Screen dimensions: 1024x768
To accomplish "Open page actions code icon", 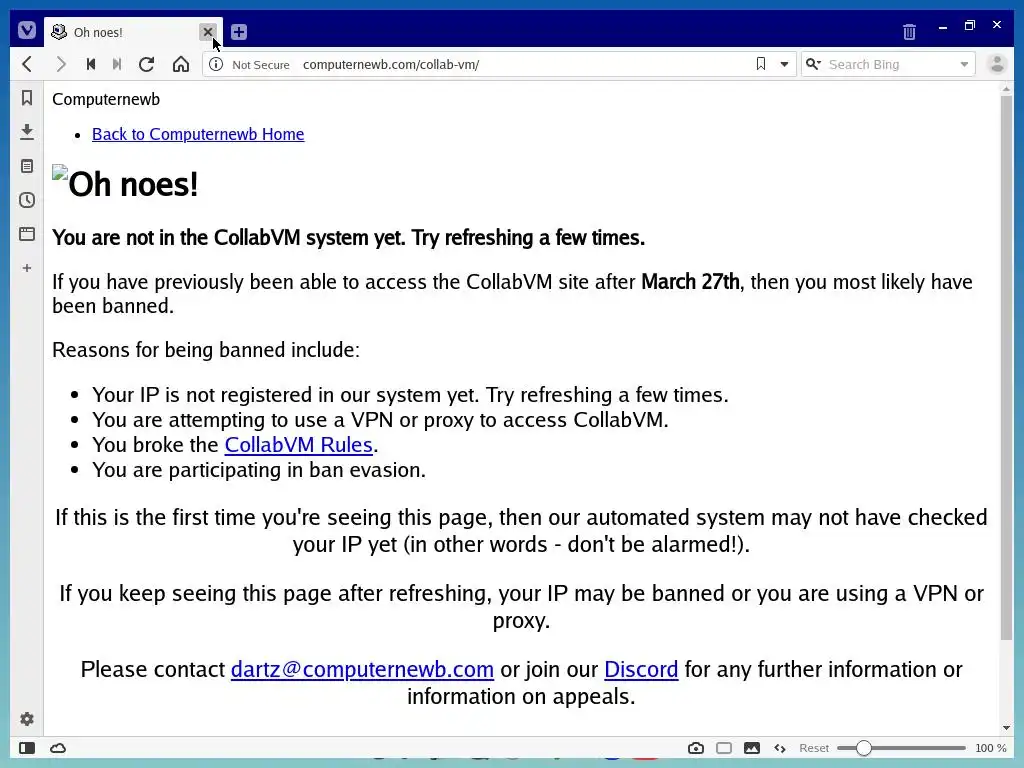I will tap(780, 748).
